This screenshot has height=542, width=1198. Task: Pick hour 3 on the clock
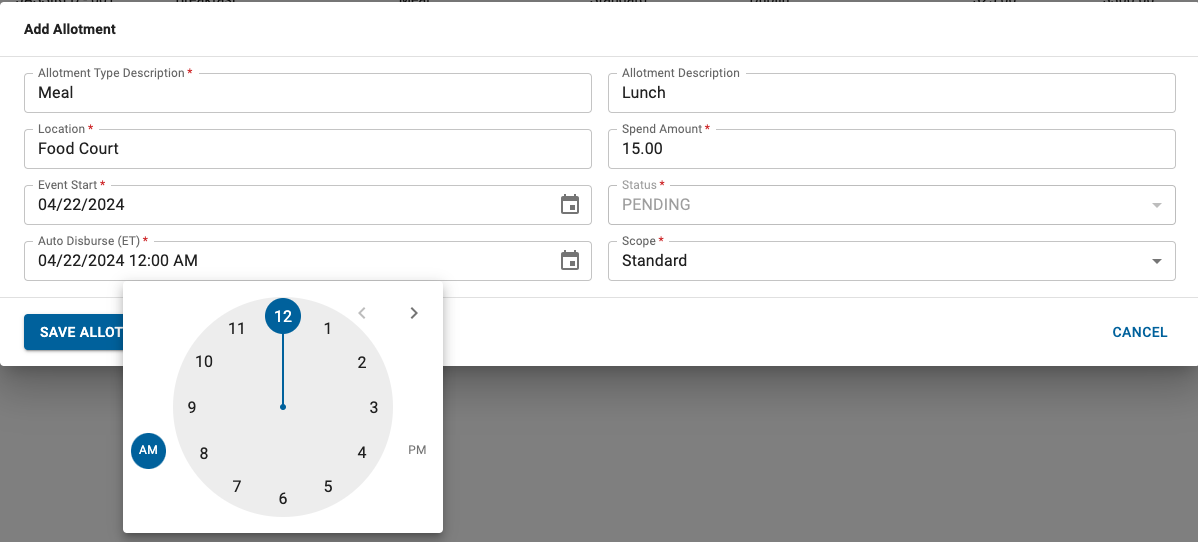pyautogui.click(x=374, y=407)
